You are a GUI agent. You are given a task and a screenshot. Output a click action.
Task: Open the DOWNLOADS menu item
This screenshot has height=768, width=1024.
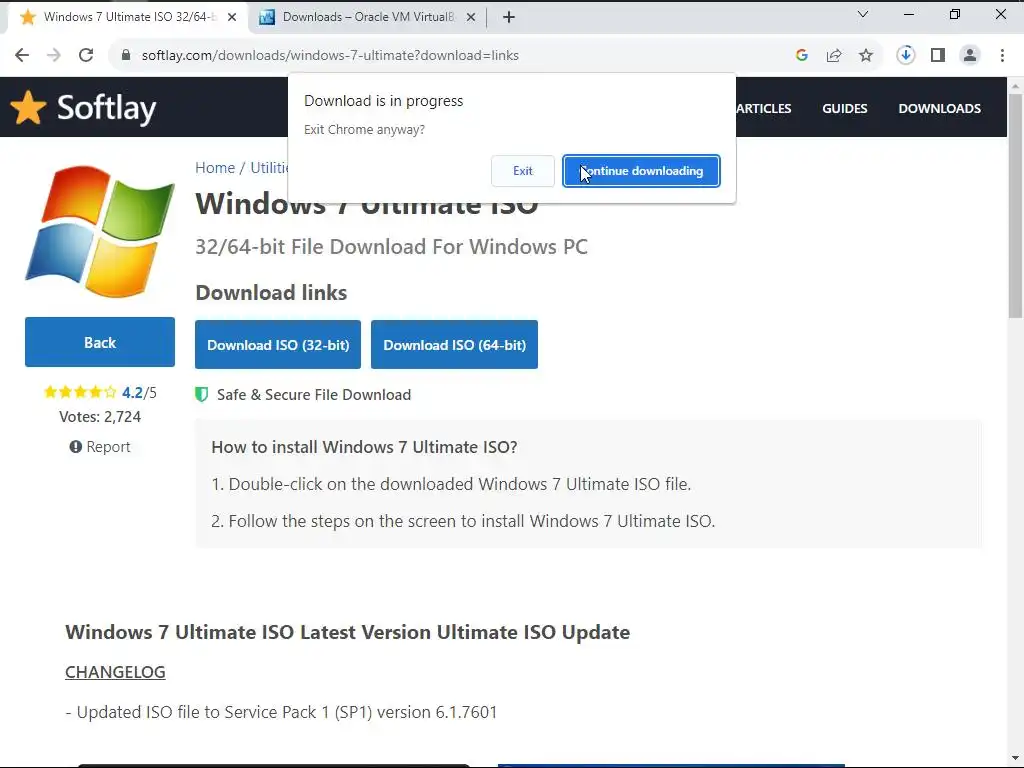pyautogui.click(x=939, y=108)
